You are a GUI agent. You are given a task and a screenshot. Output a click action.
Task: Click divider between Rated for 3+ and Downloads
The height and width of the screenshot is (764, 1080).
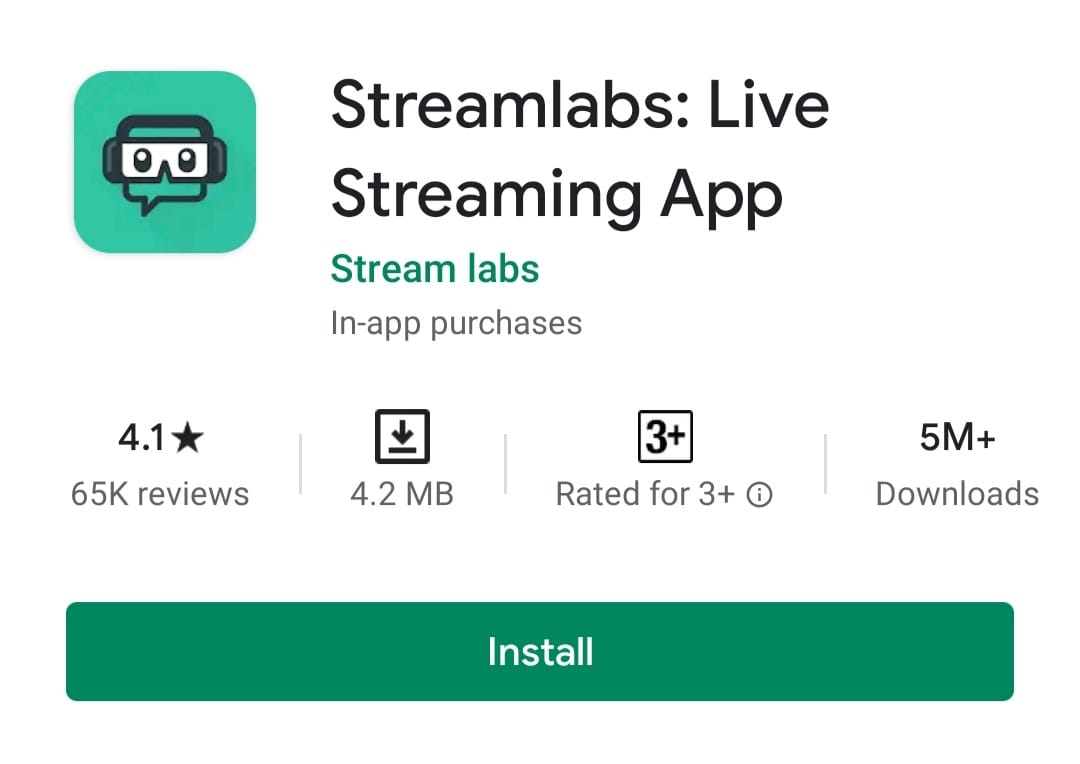[x=825, y=464]
